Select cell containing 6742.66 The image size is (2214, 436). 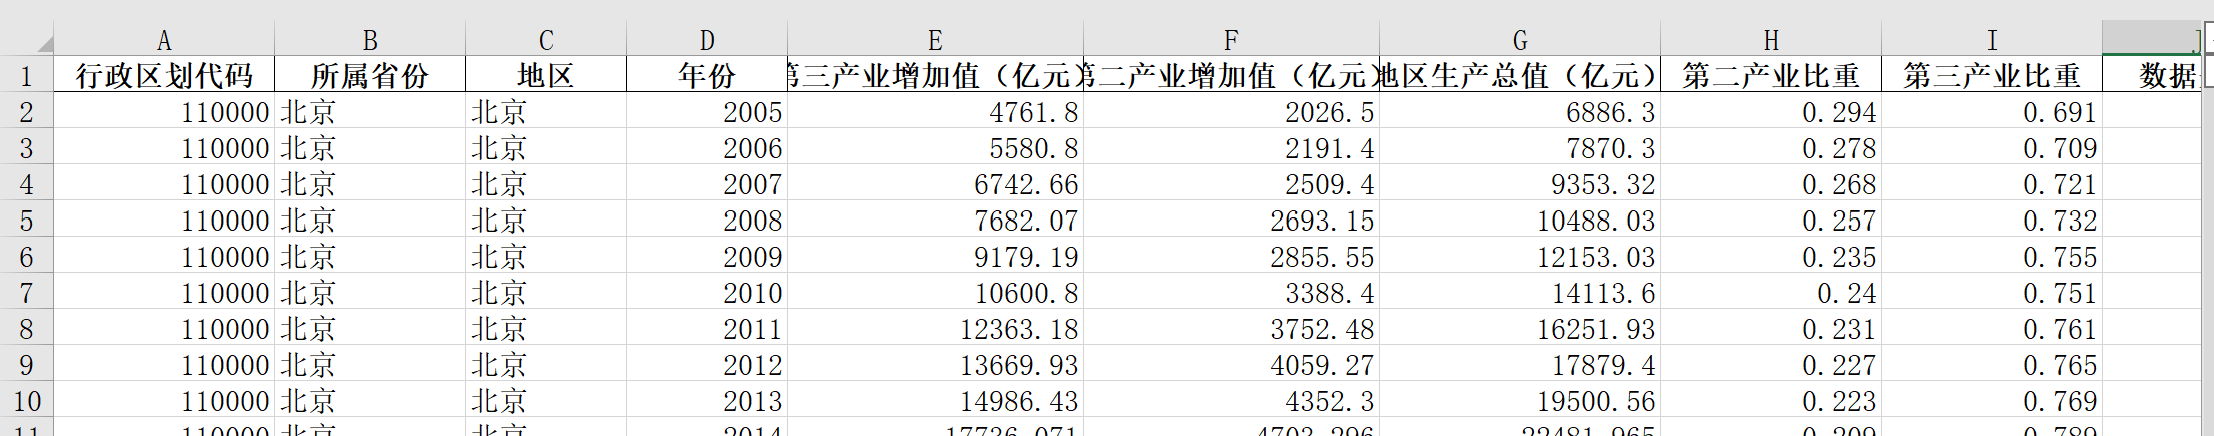[935, 184]
